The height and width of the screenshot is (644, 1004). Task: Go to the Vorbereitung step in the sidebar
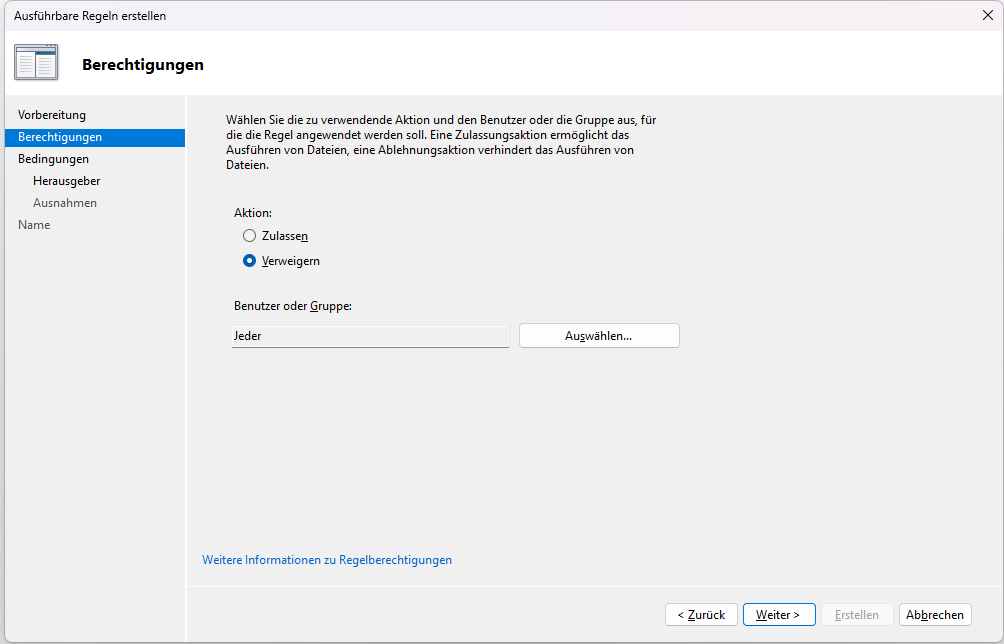(x=52, y=115)
